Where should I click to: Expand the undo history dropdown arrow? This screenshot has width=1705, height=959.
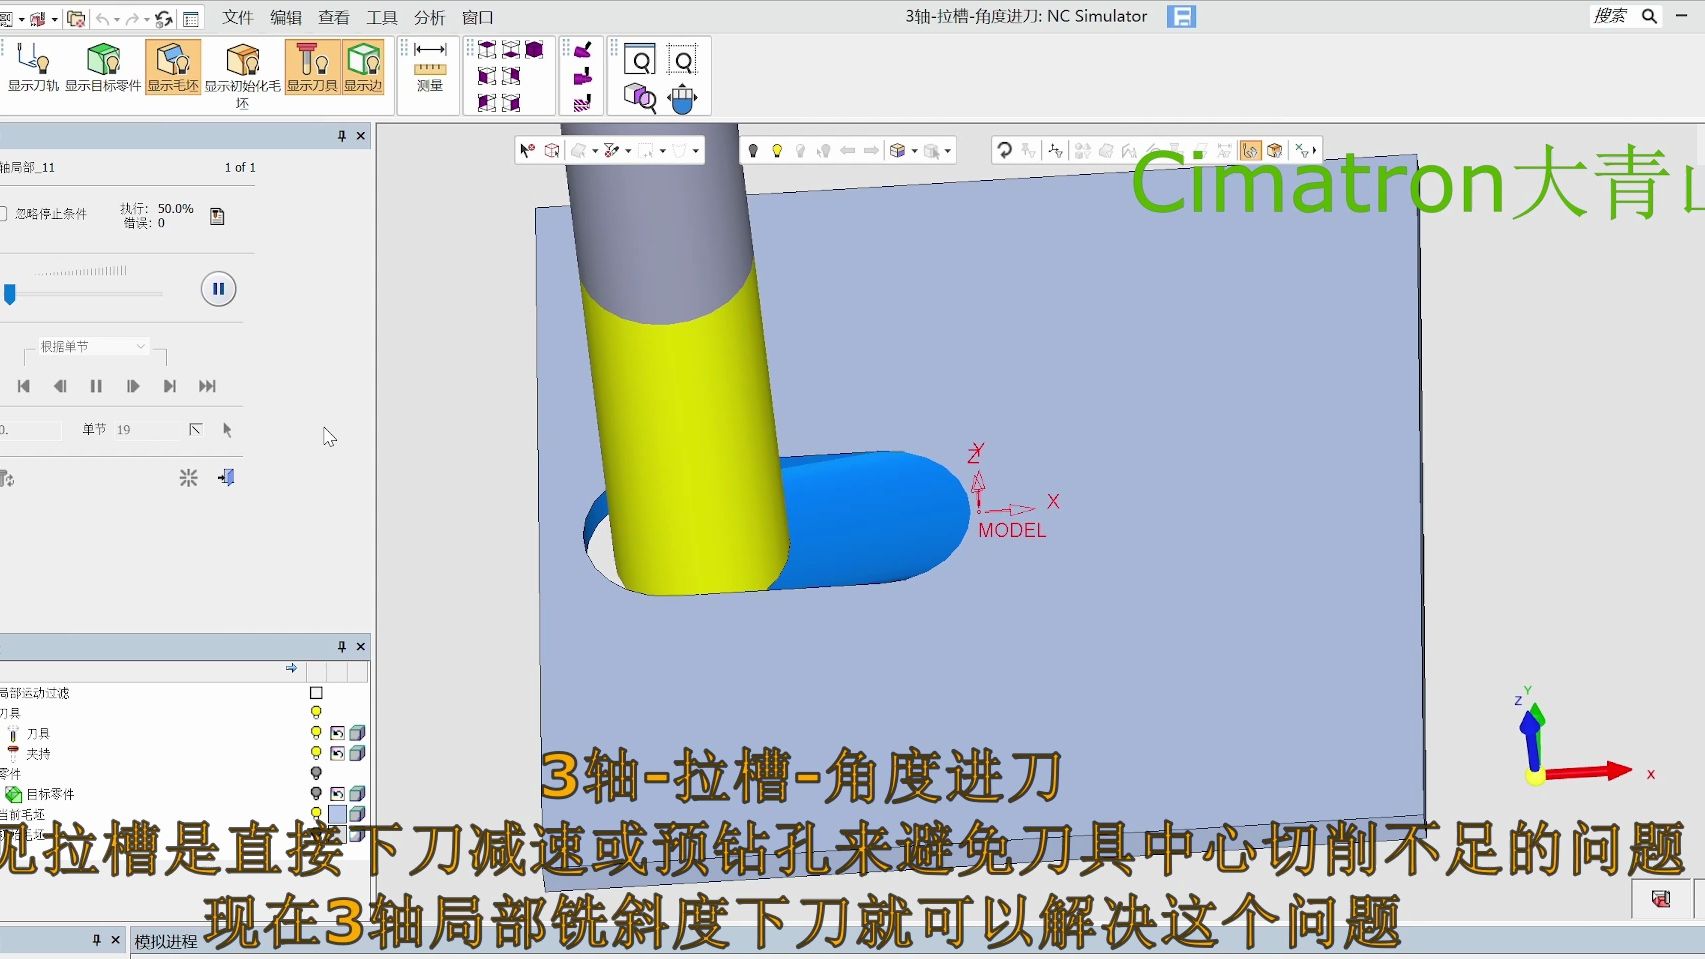coord(117,19)
